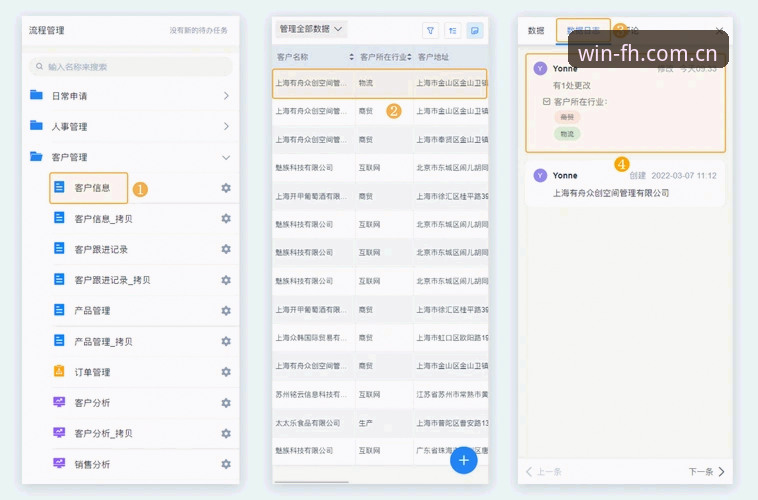758x500 pixels.
Task: Switch to the 数据 tab
Action: pyautogui.click(x=536, y=30)
